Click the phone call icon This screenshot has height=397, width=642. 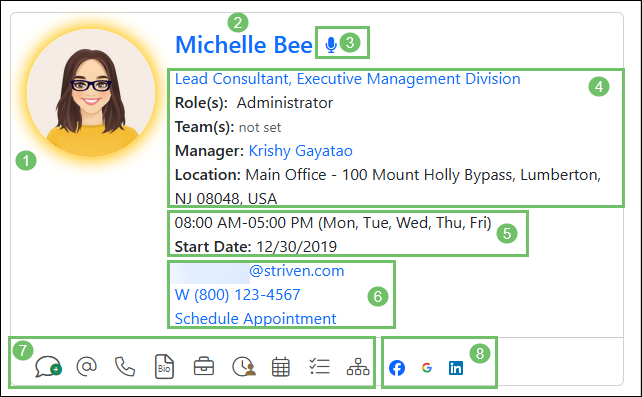(125, 366)
